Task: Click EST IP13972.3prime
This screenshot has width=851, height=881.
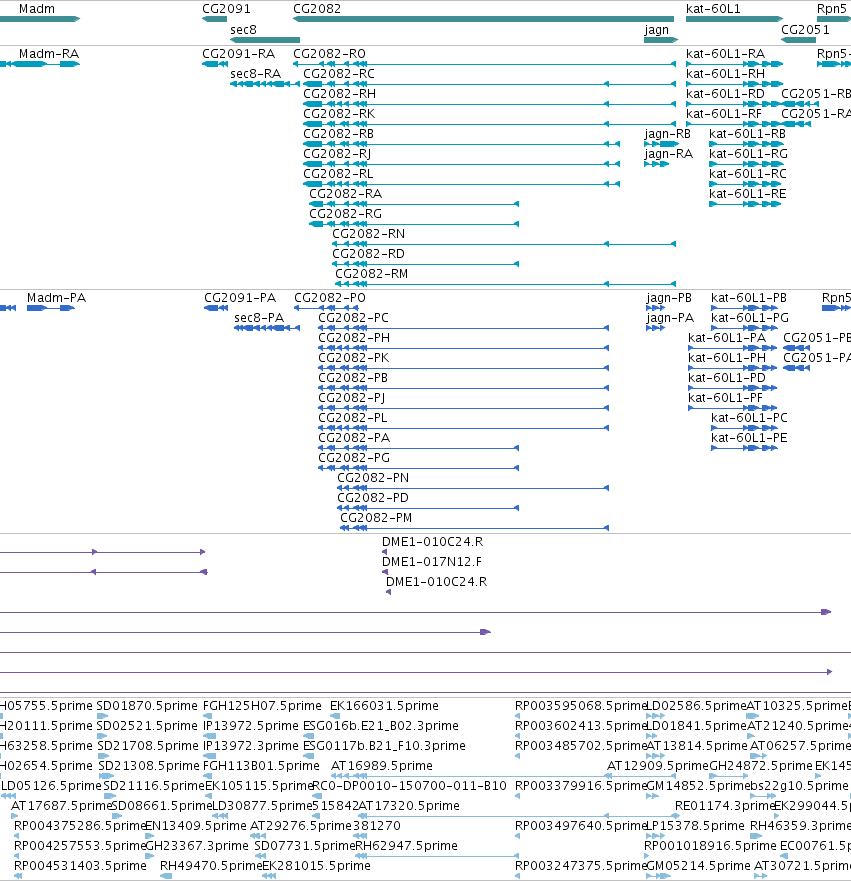Action: (x=251, y=746)
